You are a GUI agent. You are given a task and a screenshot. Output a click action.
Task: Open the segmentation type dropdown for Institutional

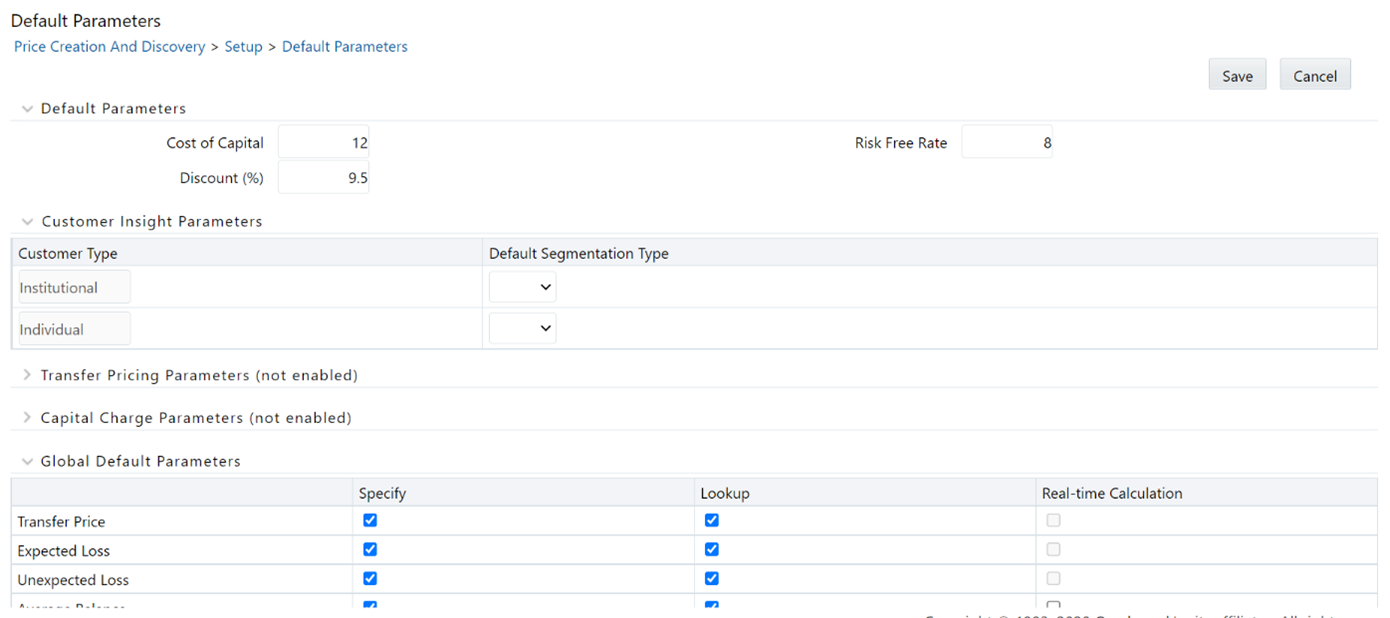pos(522,286)
